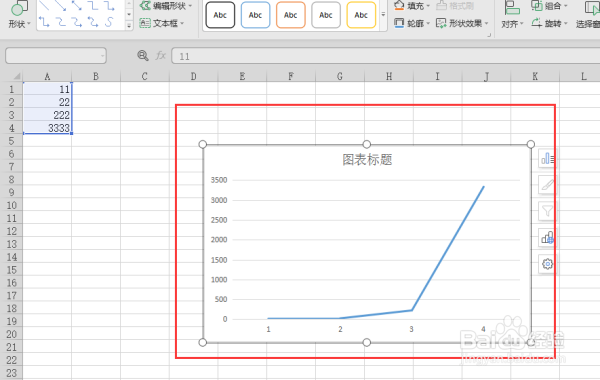Screen dimensions: 600x380
Task: Expand the 形状效果 dropdown arrow
Action: click(486, 24)
